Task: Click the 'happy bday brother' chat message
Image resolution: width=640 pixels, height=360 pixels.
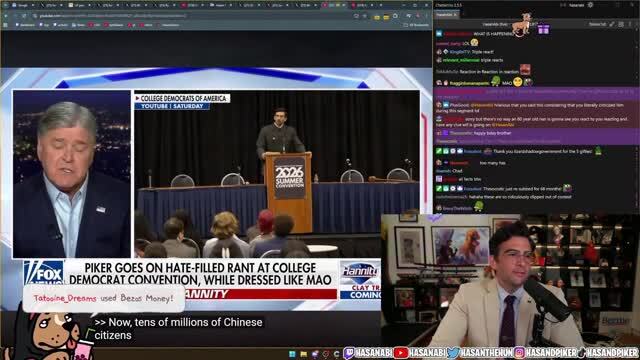Action: (492, 133)
